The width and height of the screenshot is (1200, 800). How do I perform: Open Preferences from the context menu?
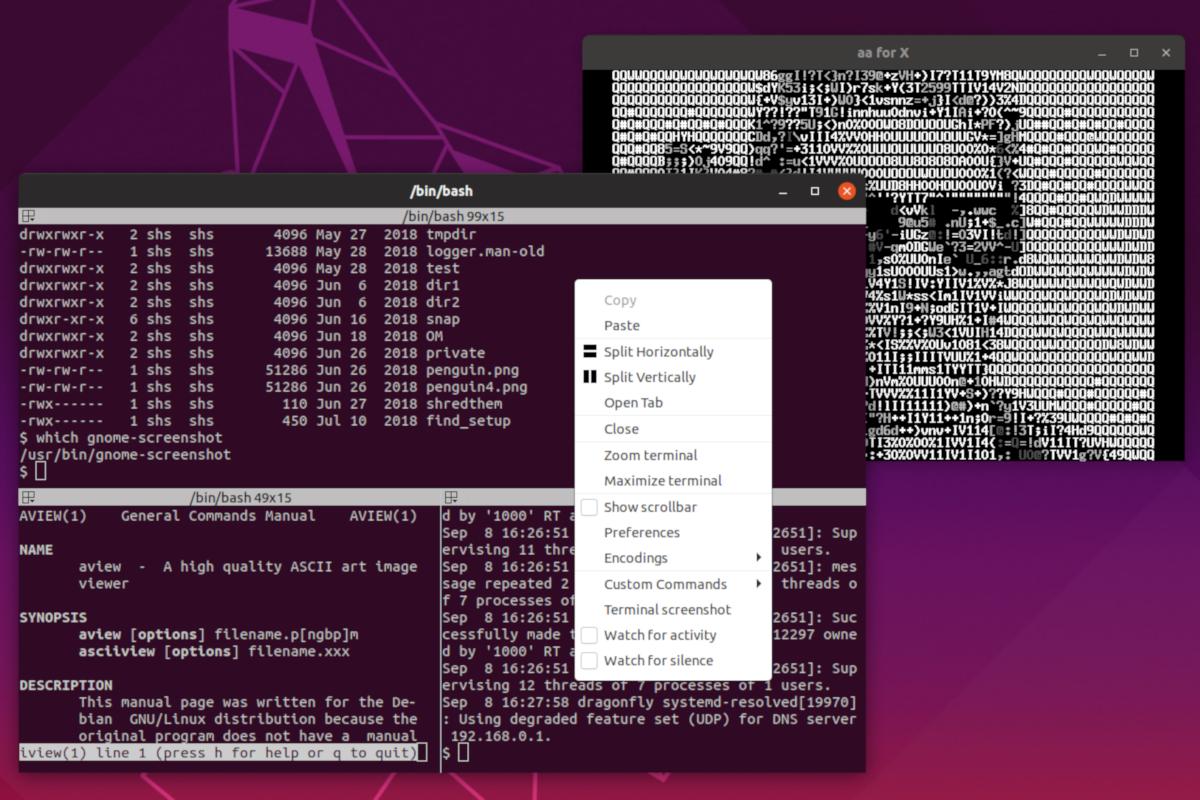[x=641, y=533]
